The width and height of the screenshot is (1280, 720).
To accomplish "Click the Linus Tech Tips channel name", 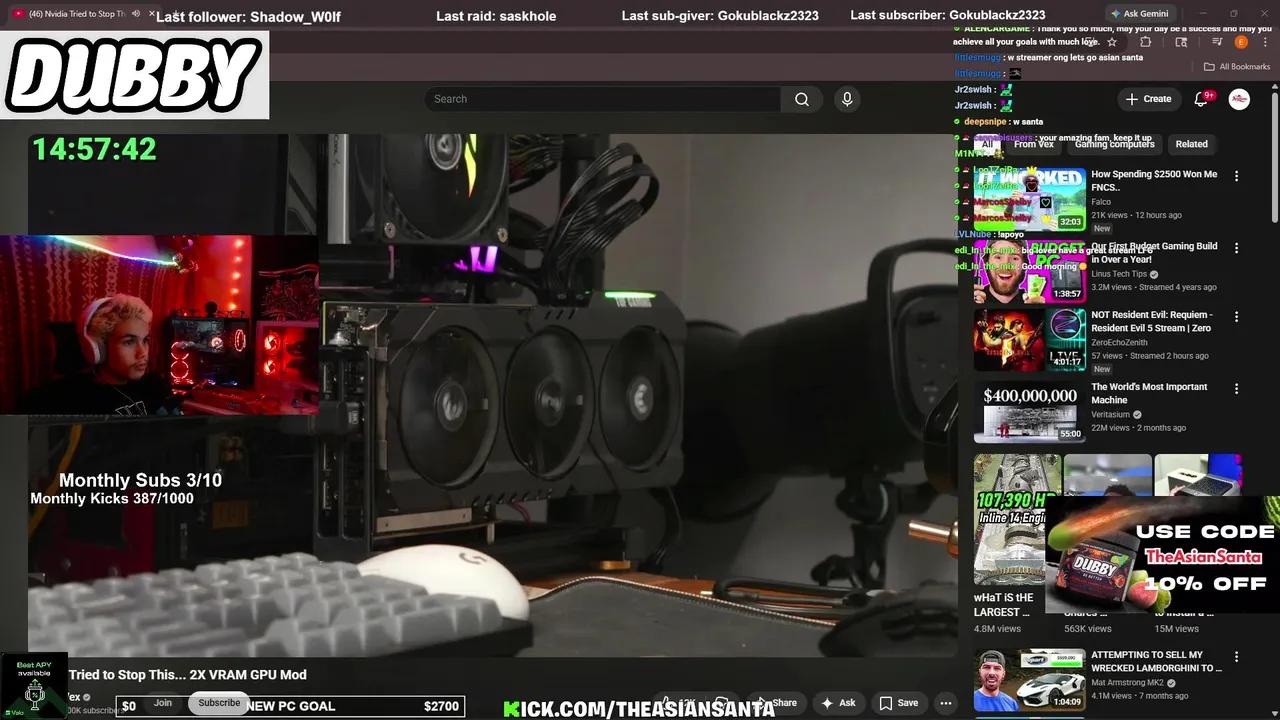I will [1119, 274].
